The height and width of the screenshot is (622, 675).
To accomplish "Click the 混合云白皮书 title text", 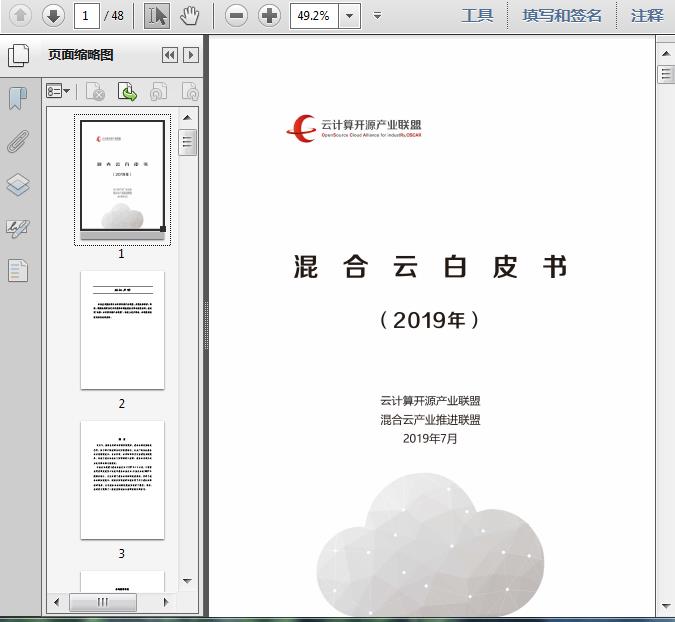I will pos(430,267).
